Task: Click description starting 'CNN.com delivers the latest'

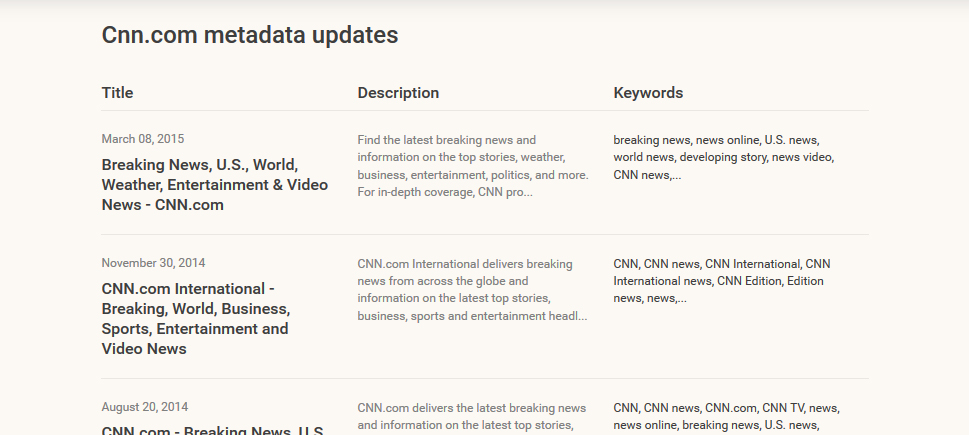Action: coord(471,408)
